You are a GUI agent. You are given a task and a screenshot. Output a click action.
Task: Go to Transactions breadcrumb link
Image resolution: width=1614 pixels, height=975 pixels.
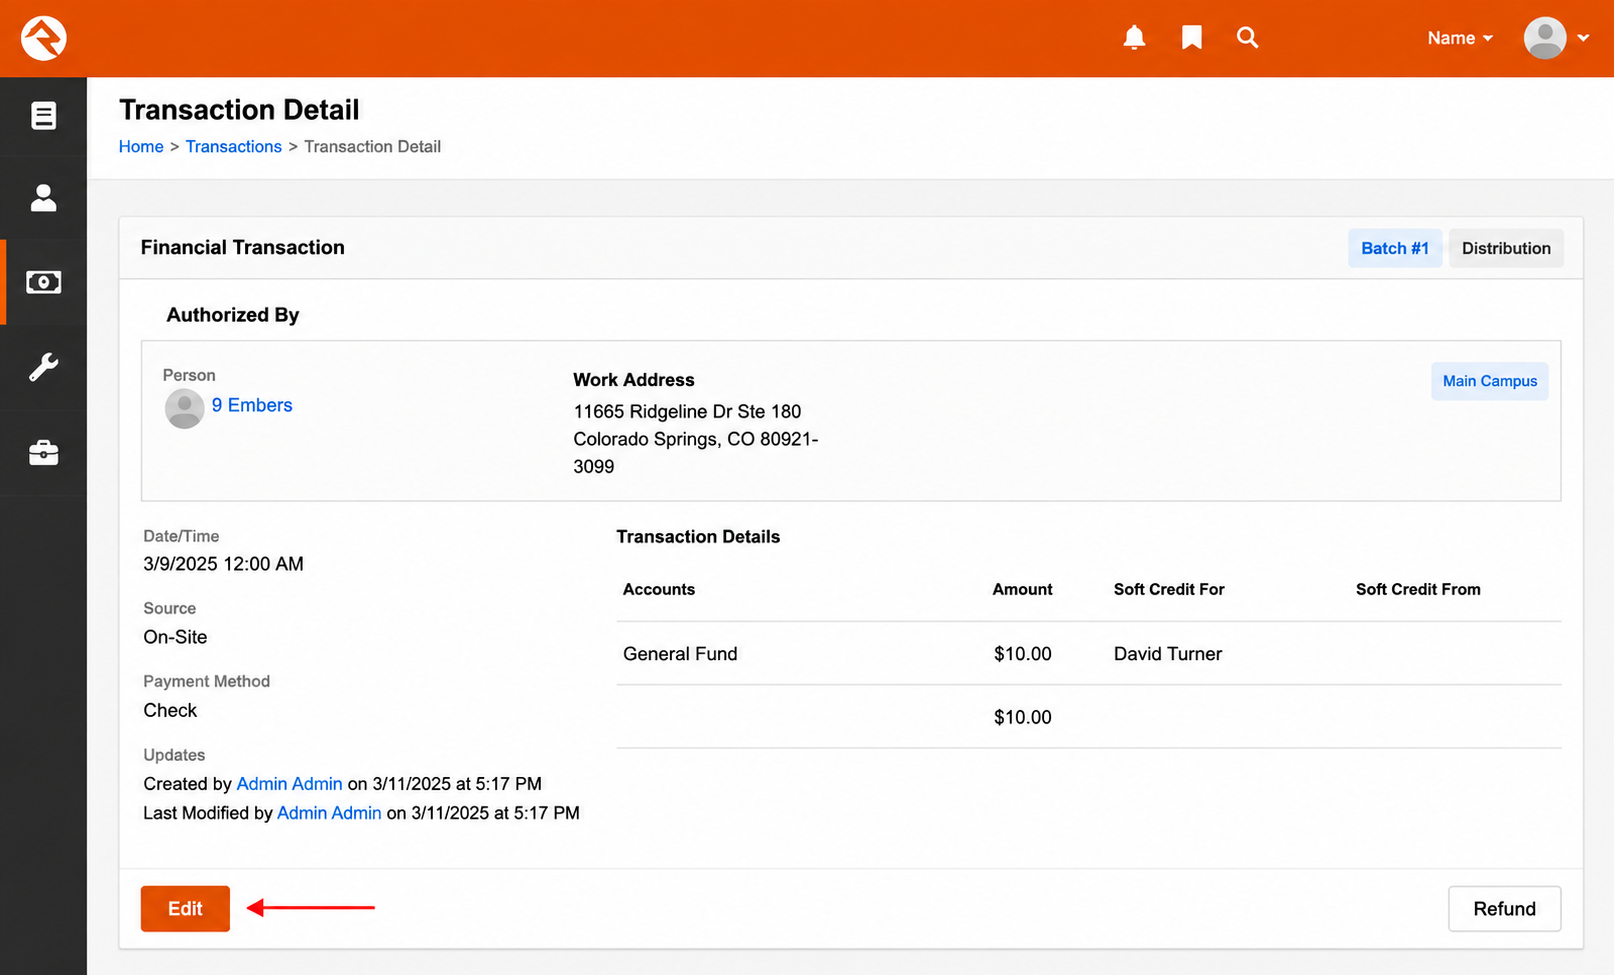[234, 146]
